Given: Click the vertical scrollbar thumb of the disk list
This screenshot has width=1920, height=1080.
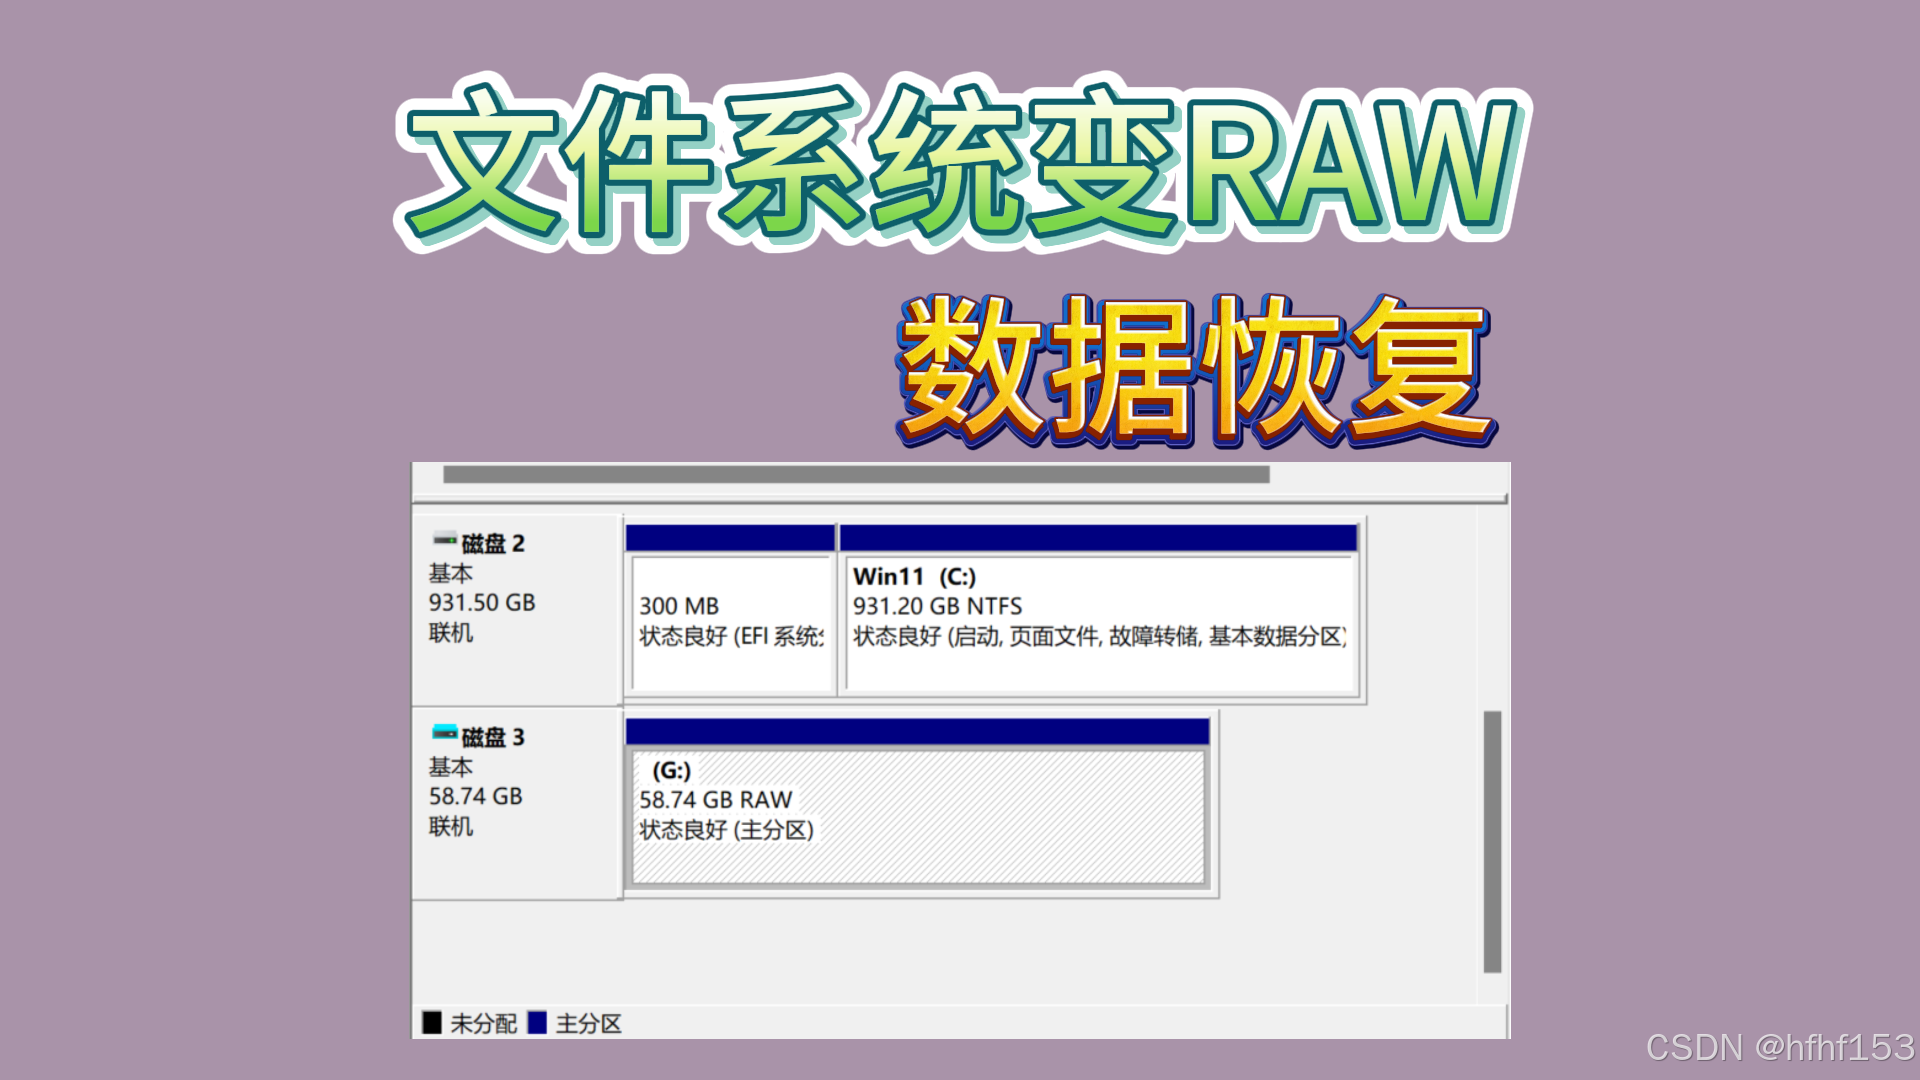Looking at the screenshot, I should click(1492, 841).
